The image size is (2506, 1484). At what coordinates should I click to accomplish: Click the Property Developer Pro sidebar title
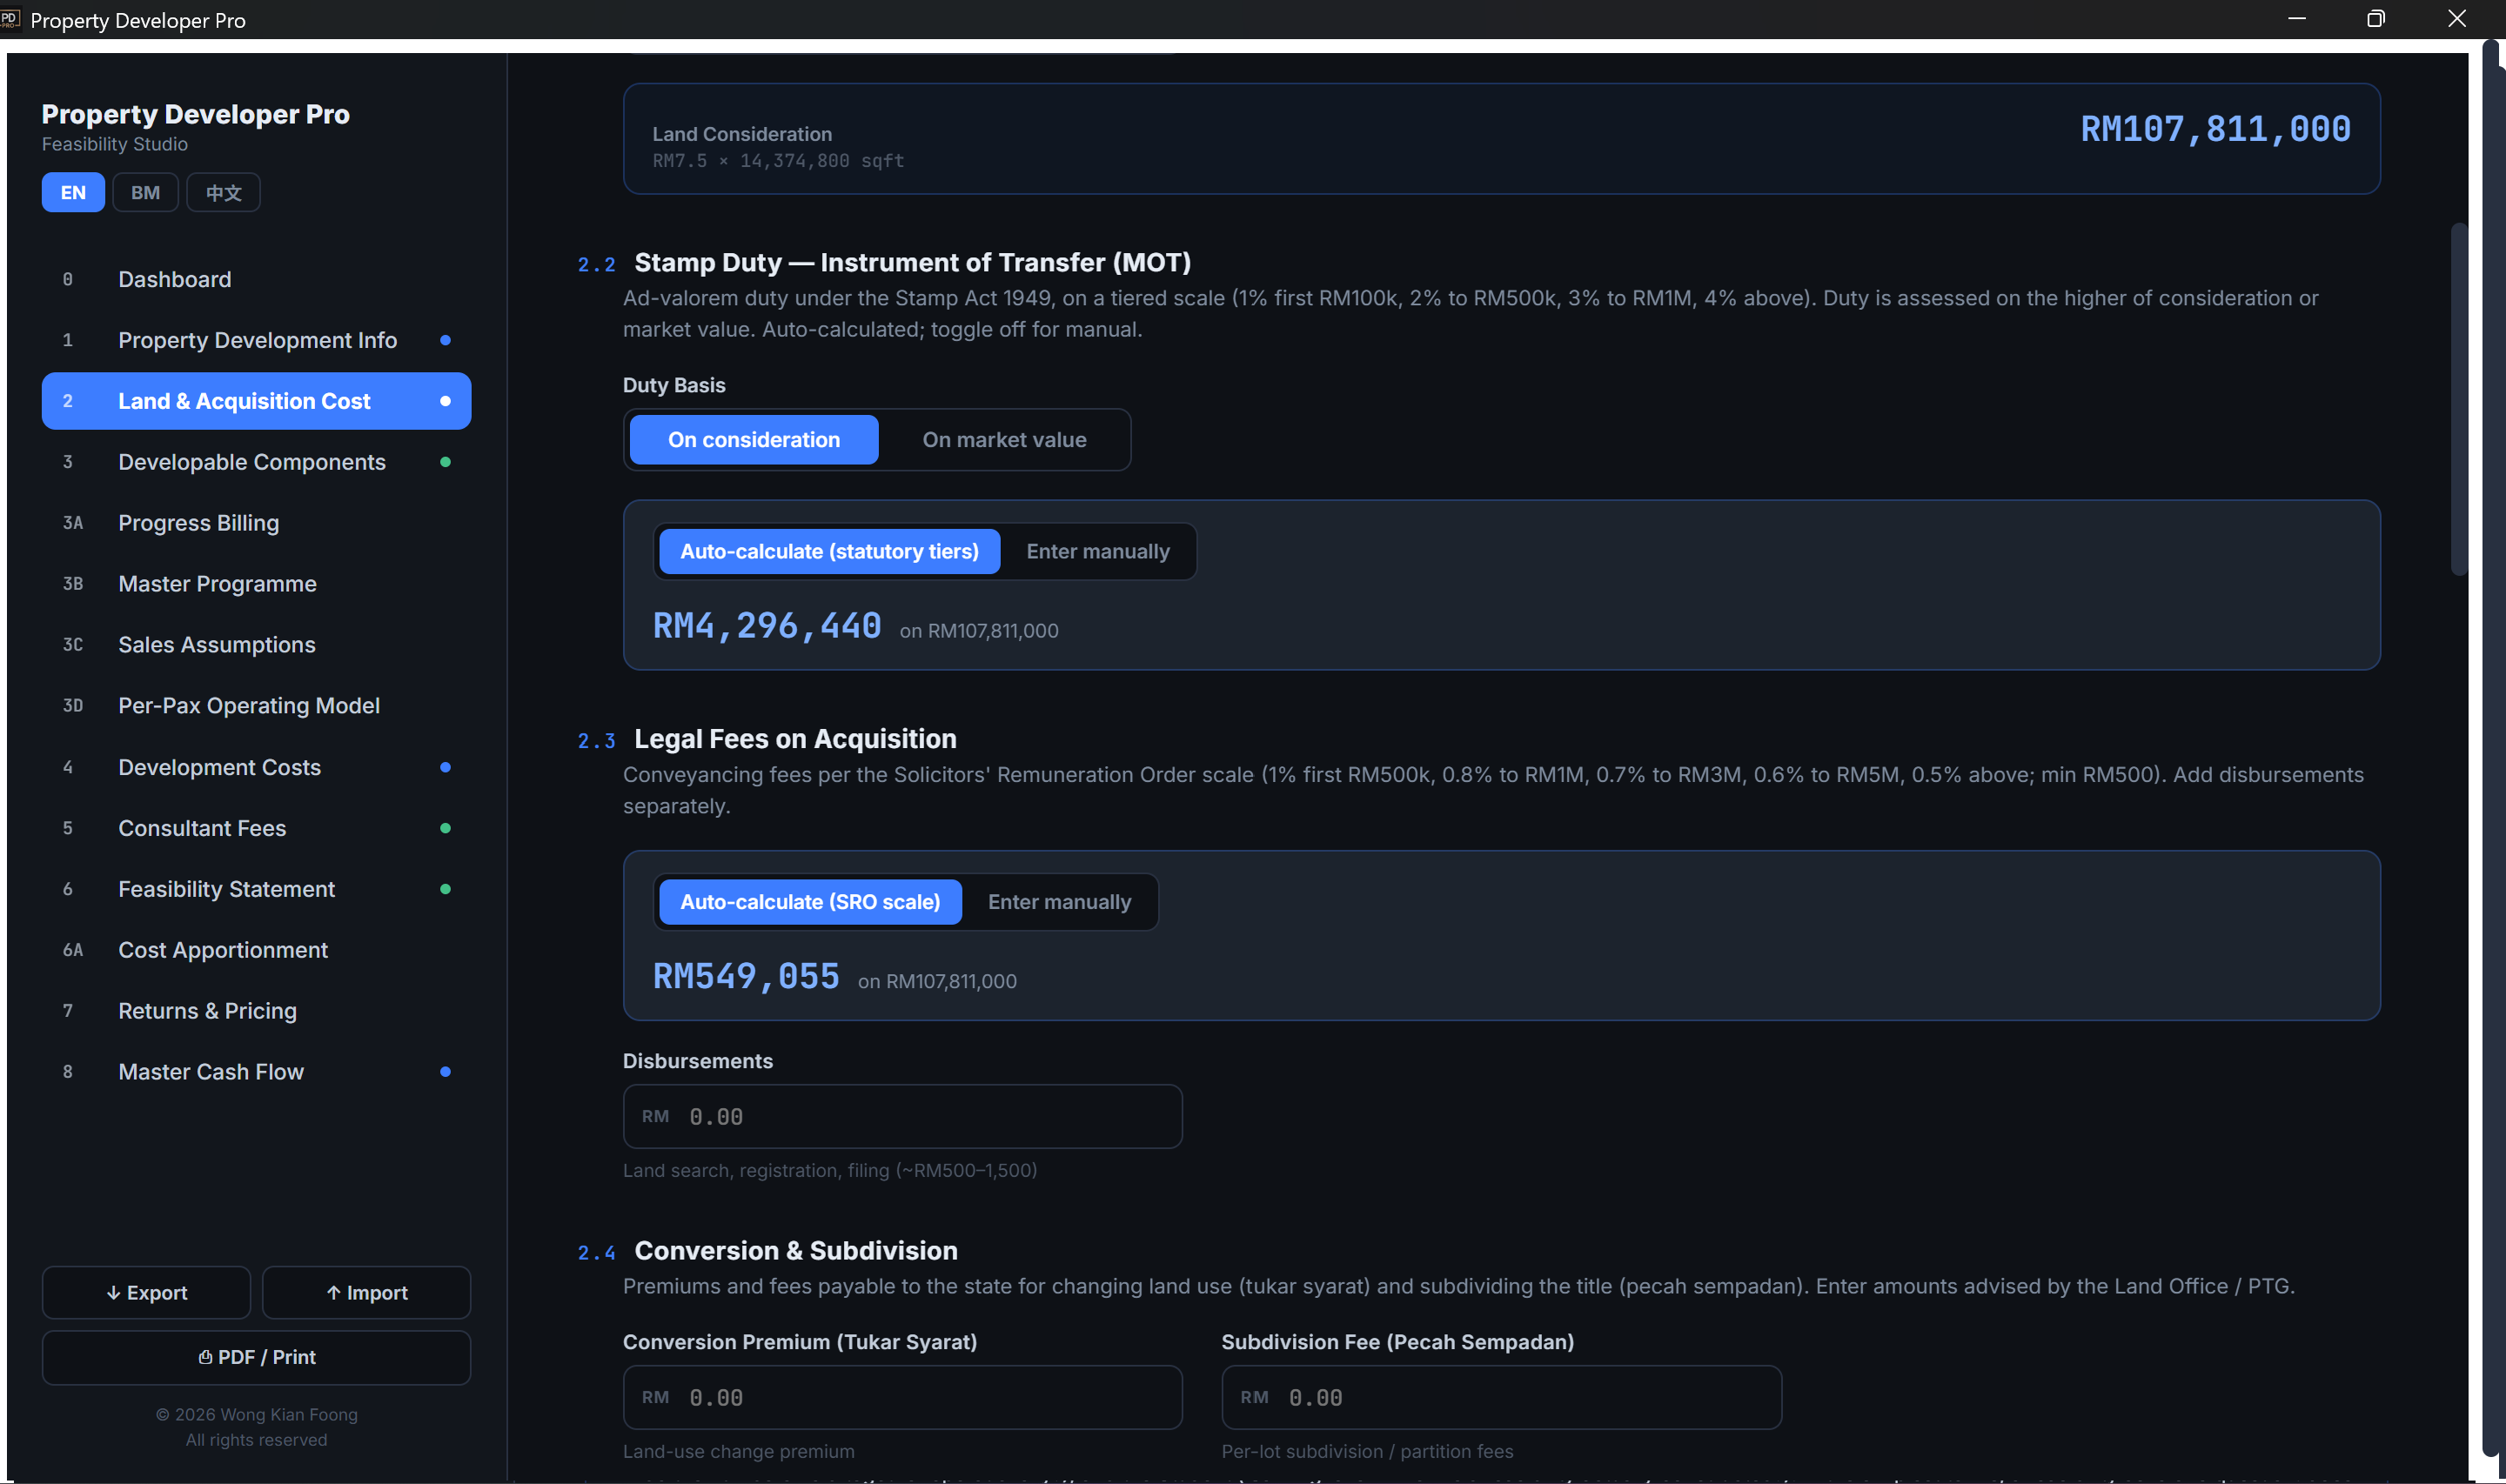point(195,114)
